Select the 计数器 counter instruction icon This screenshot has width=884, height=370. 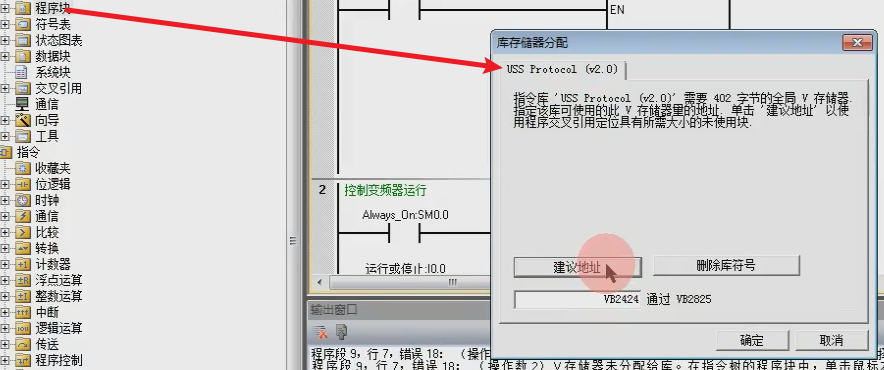(23, 264)
